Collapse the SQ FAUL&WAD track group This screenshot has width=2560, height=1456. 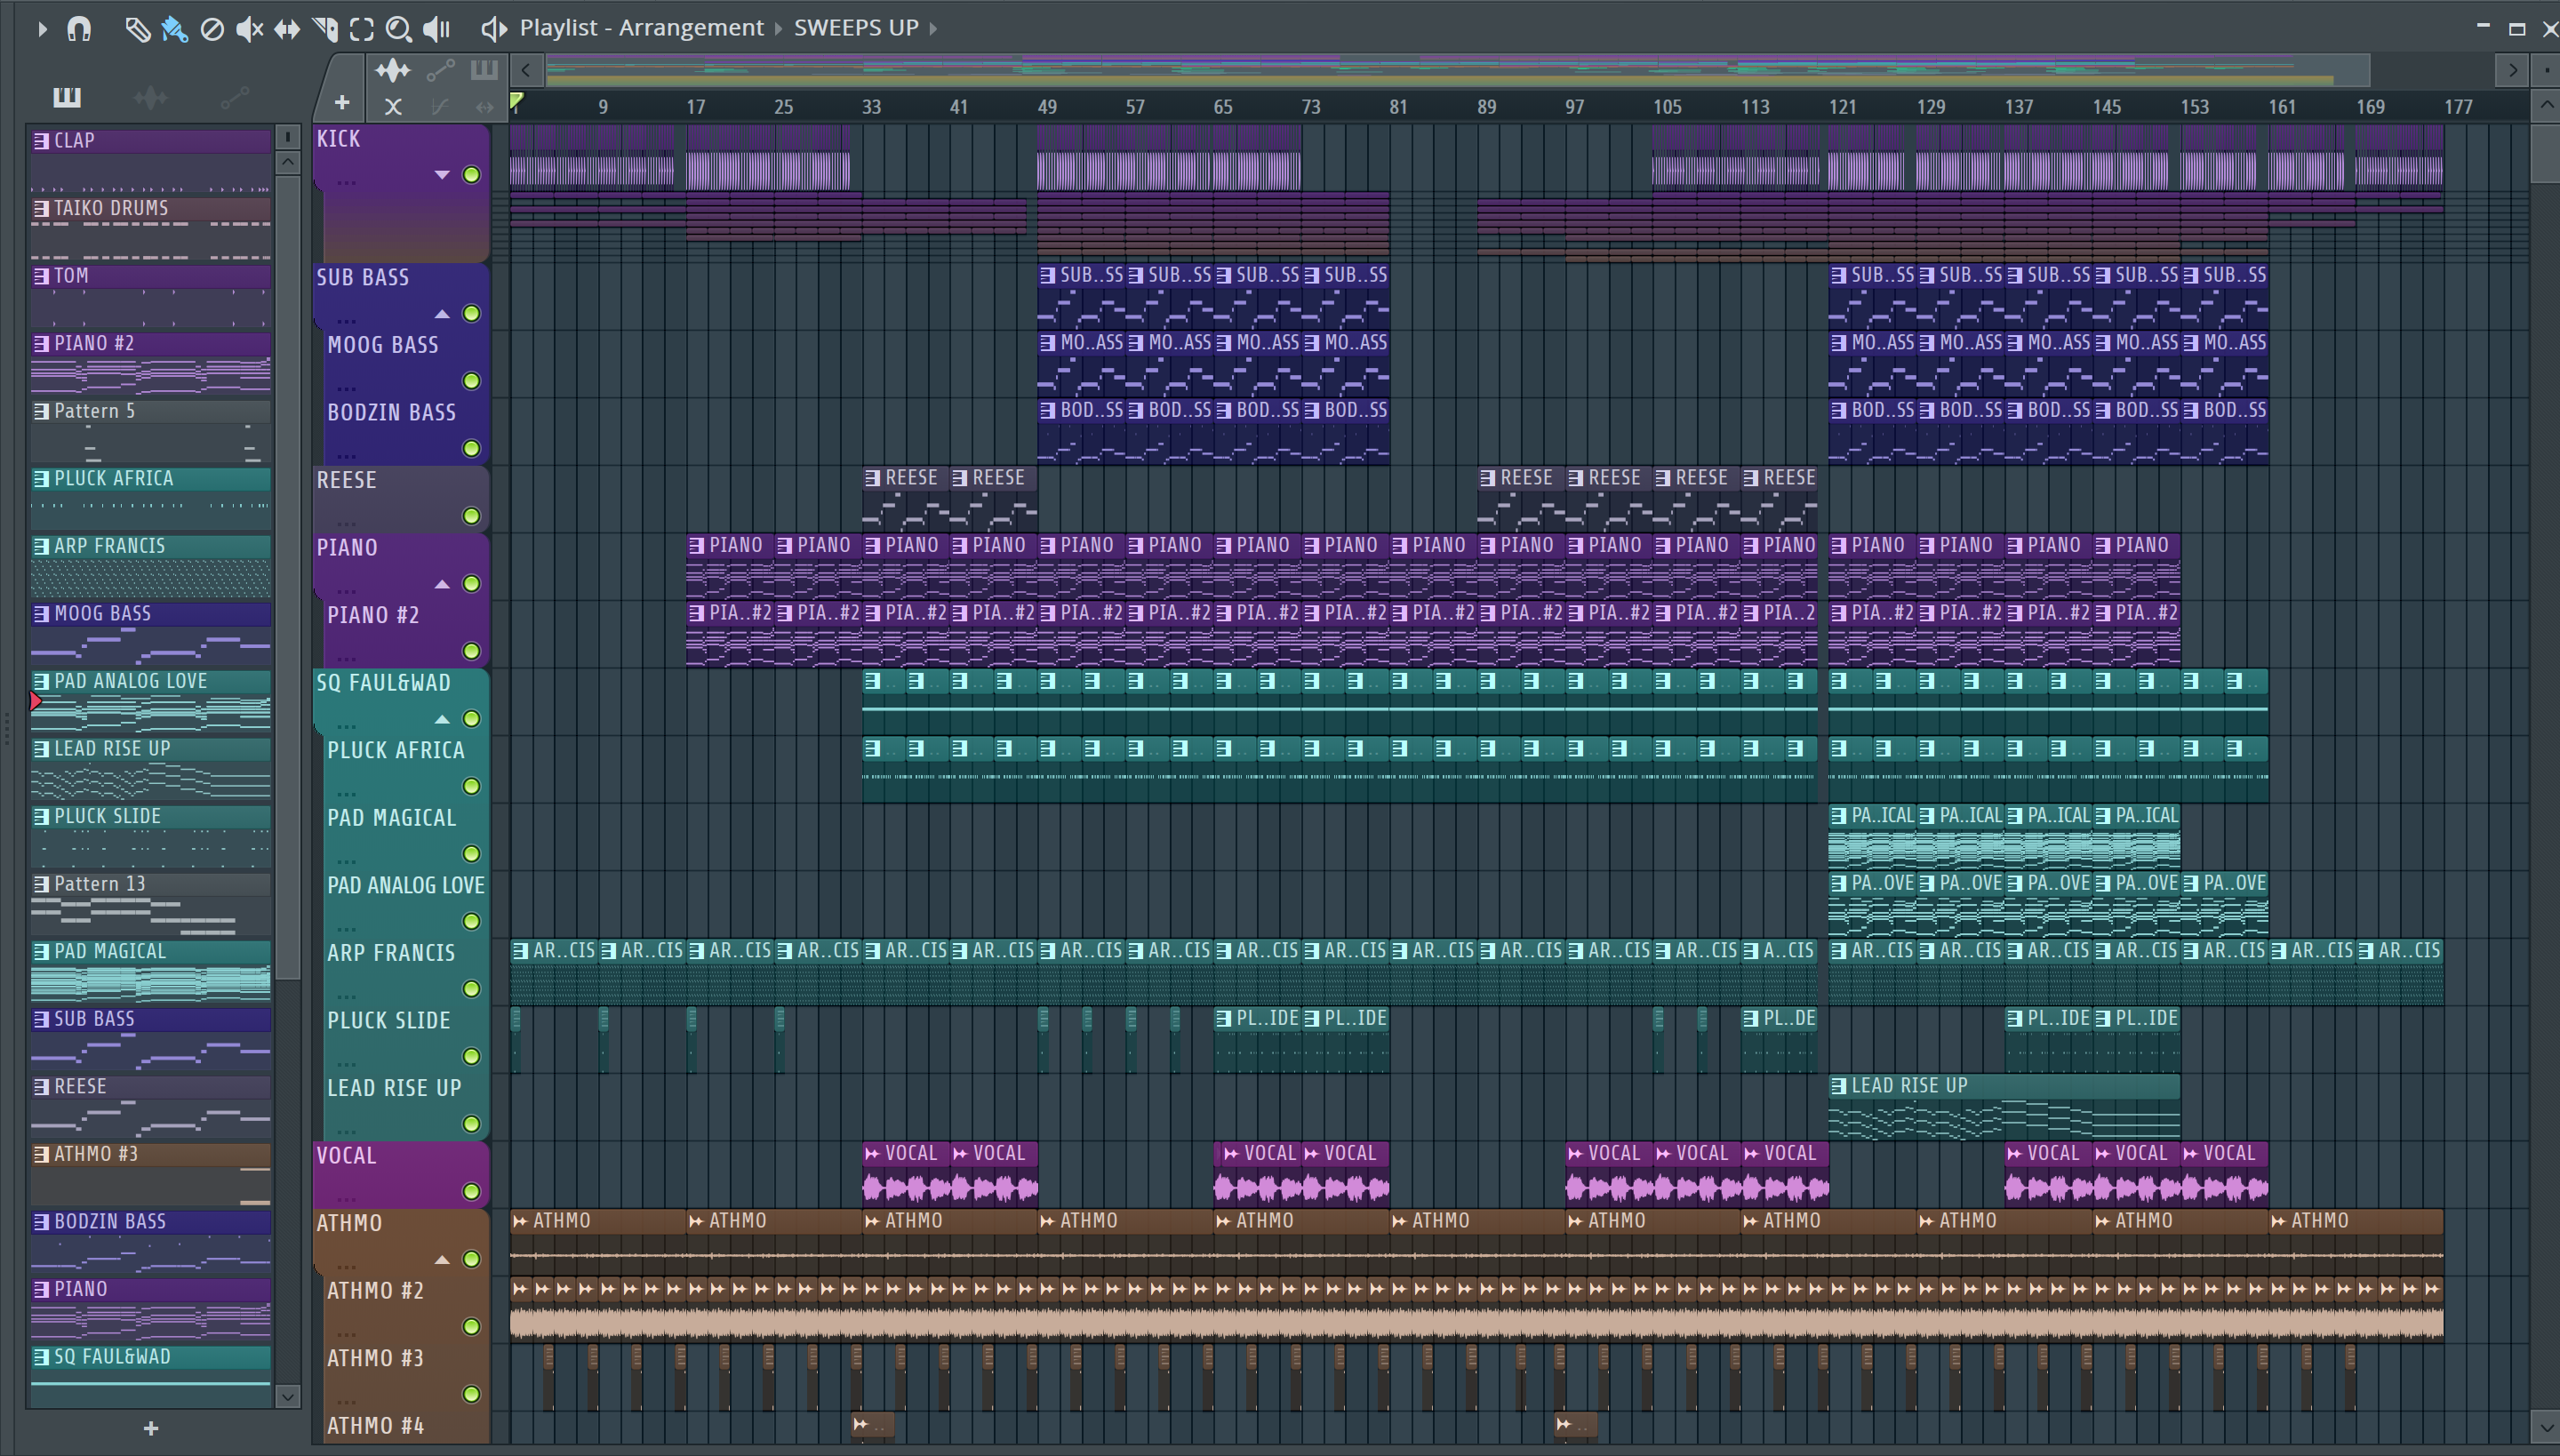(442, 719)
